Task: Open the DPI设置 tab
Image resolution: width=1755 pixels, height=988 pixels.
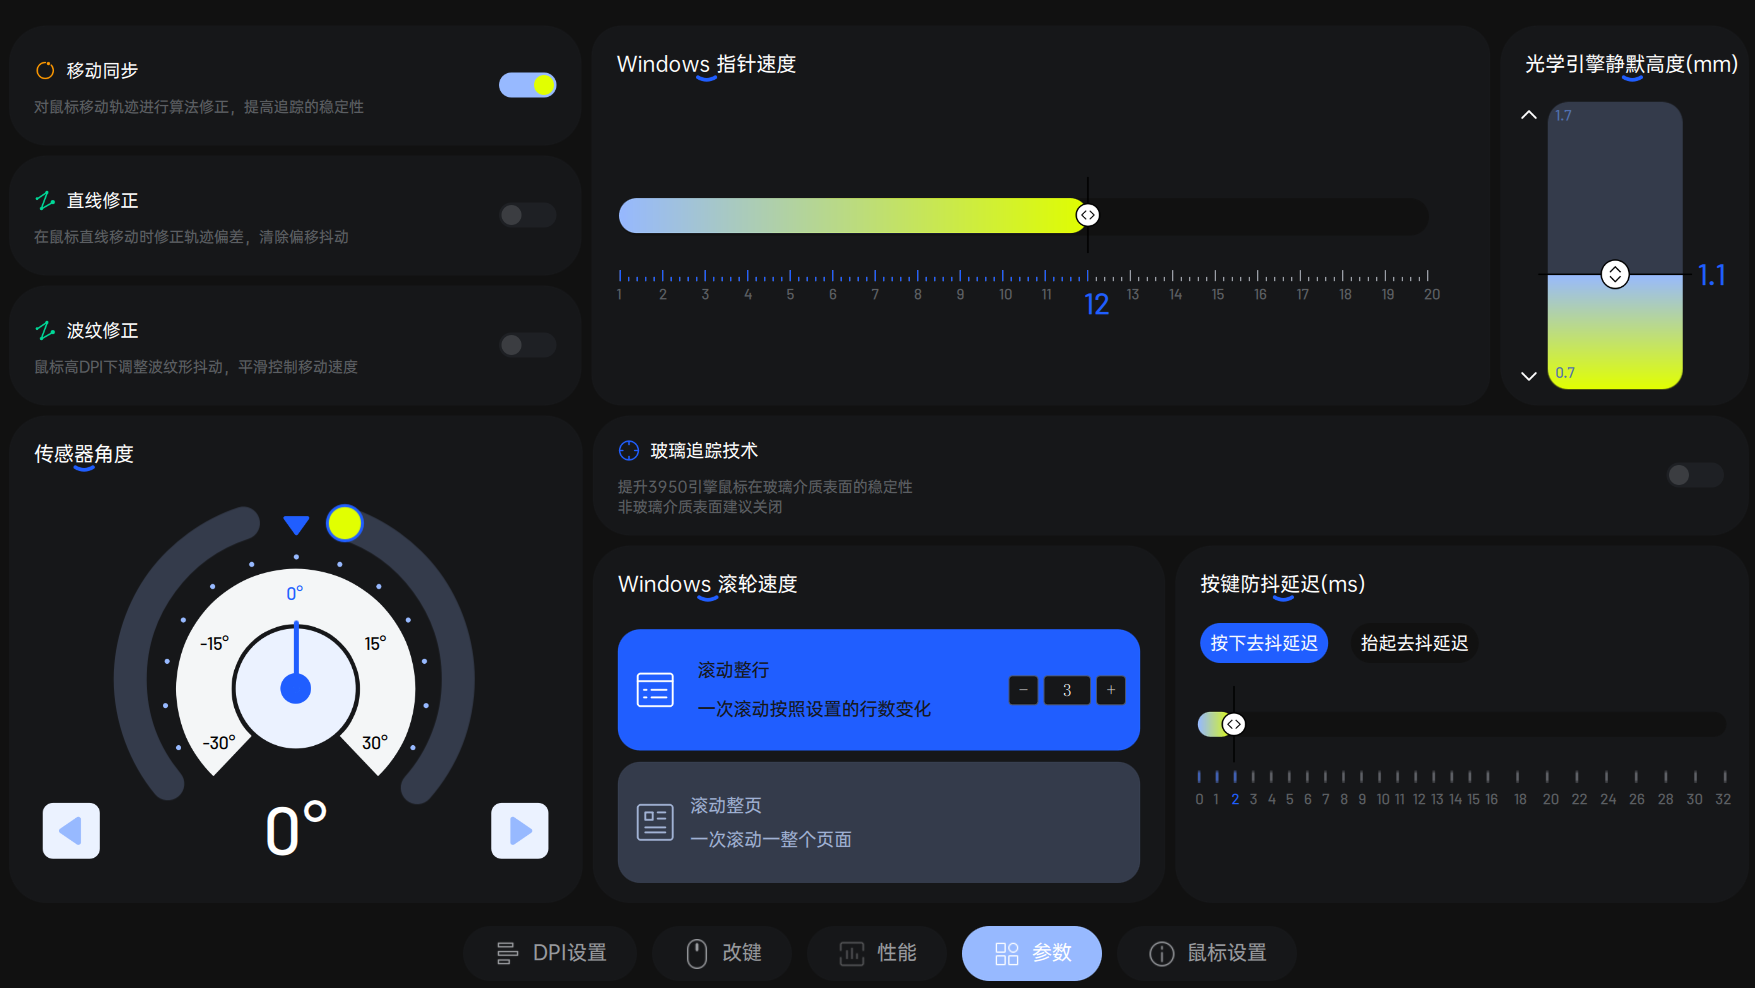Action: (x=550, y=953)
